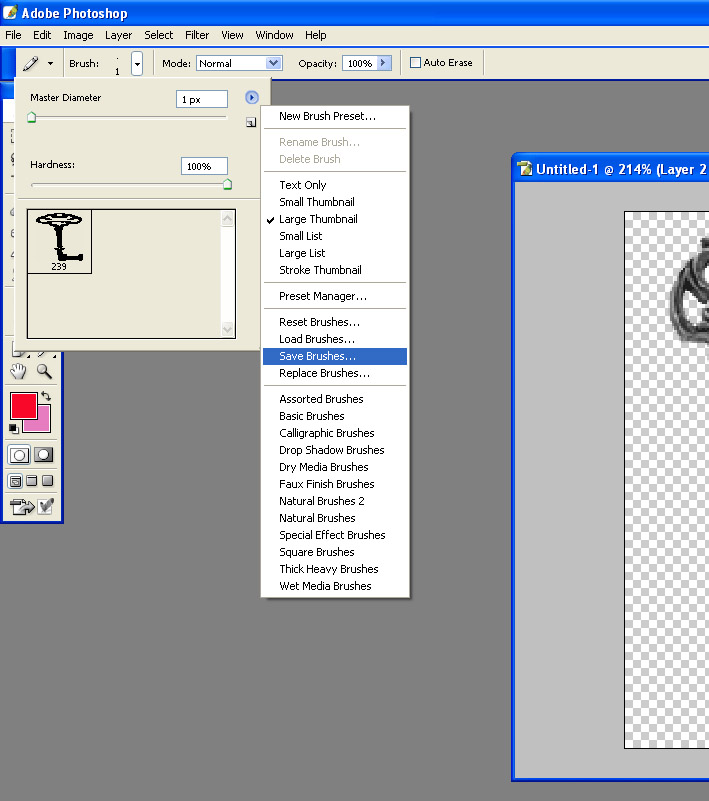709x801 pixels.
Task: Open the Brush picker dropdown arrow
Action: pyautogui.click(x=136, y=63)
